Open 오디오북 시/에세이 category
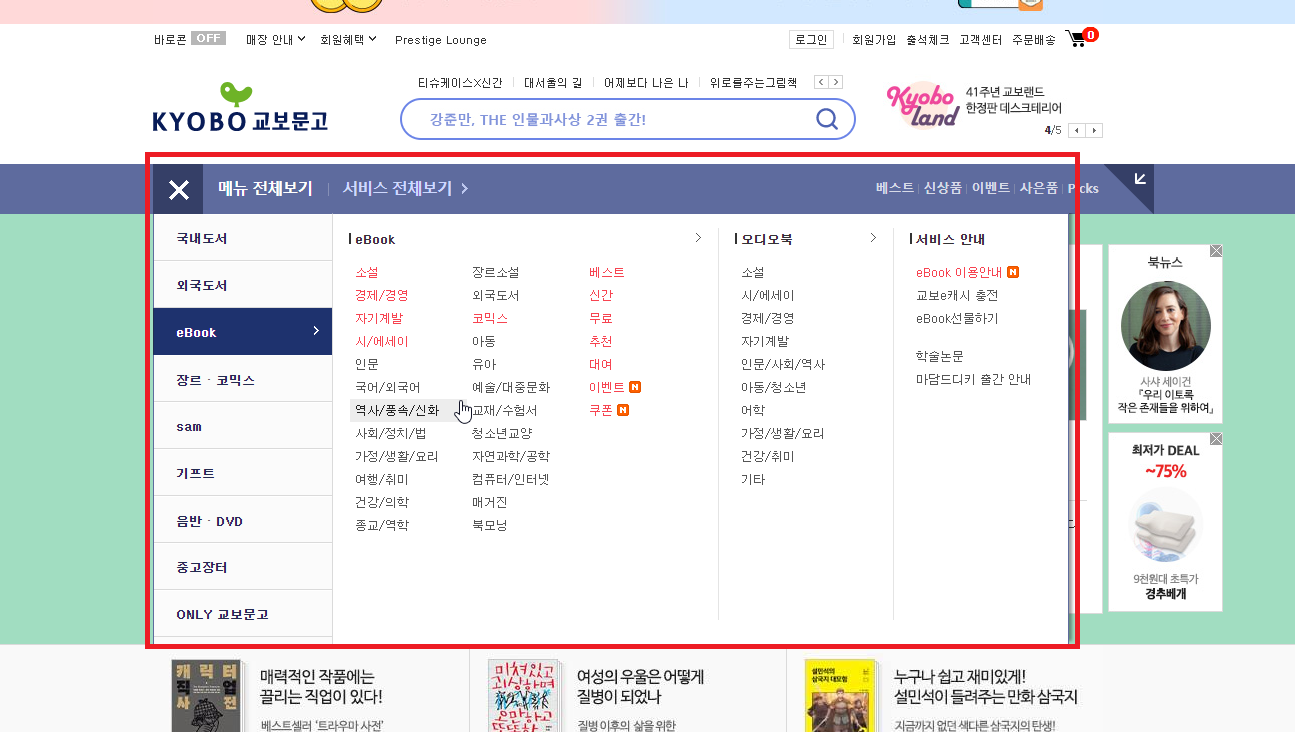 click(x=768, y=295)
